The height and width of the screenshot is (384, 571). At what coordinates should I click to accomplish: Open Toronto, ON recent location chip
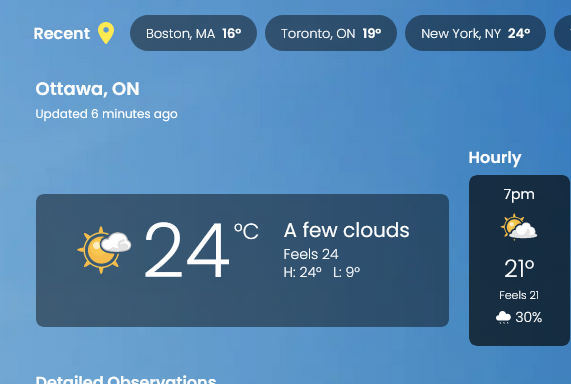(x=331, y=33)
